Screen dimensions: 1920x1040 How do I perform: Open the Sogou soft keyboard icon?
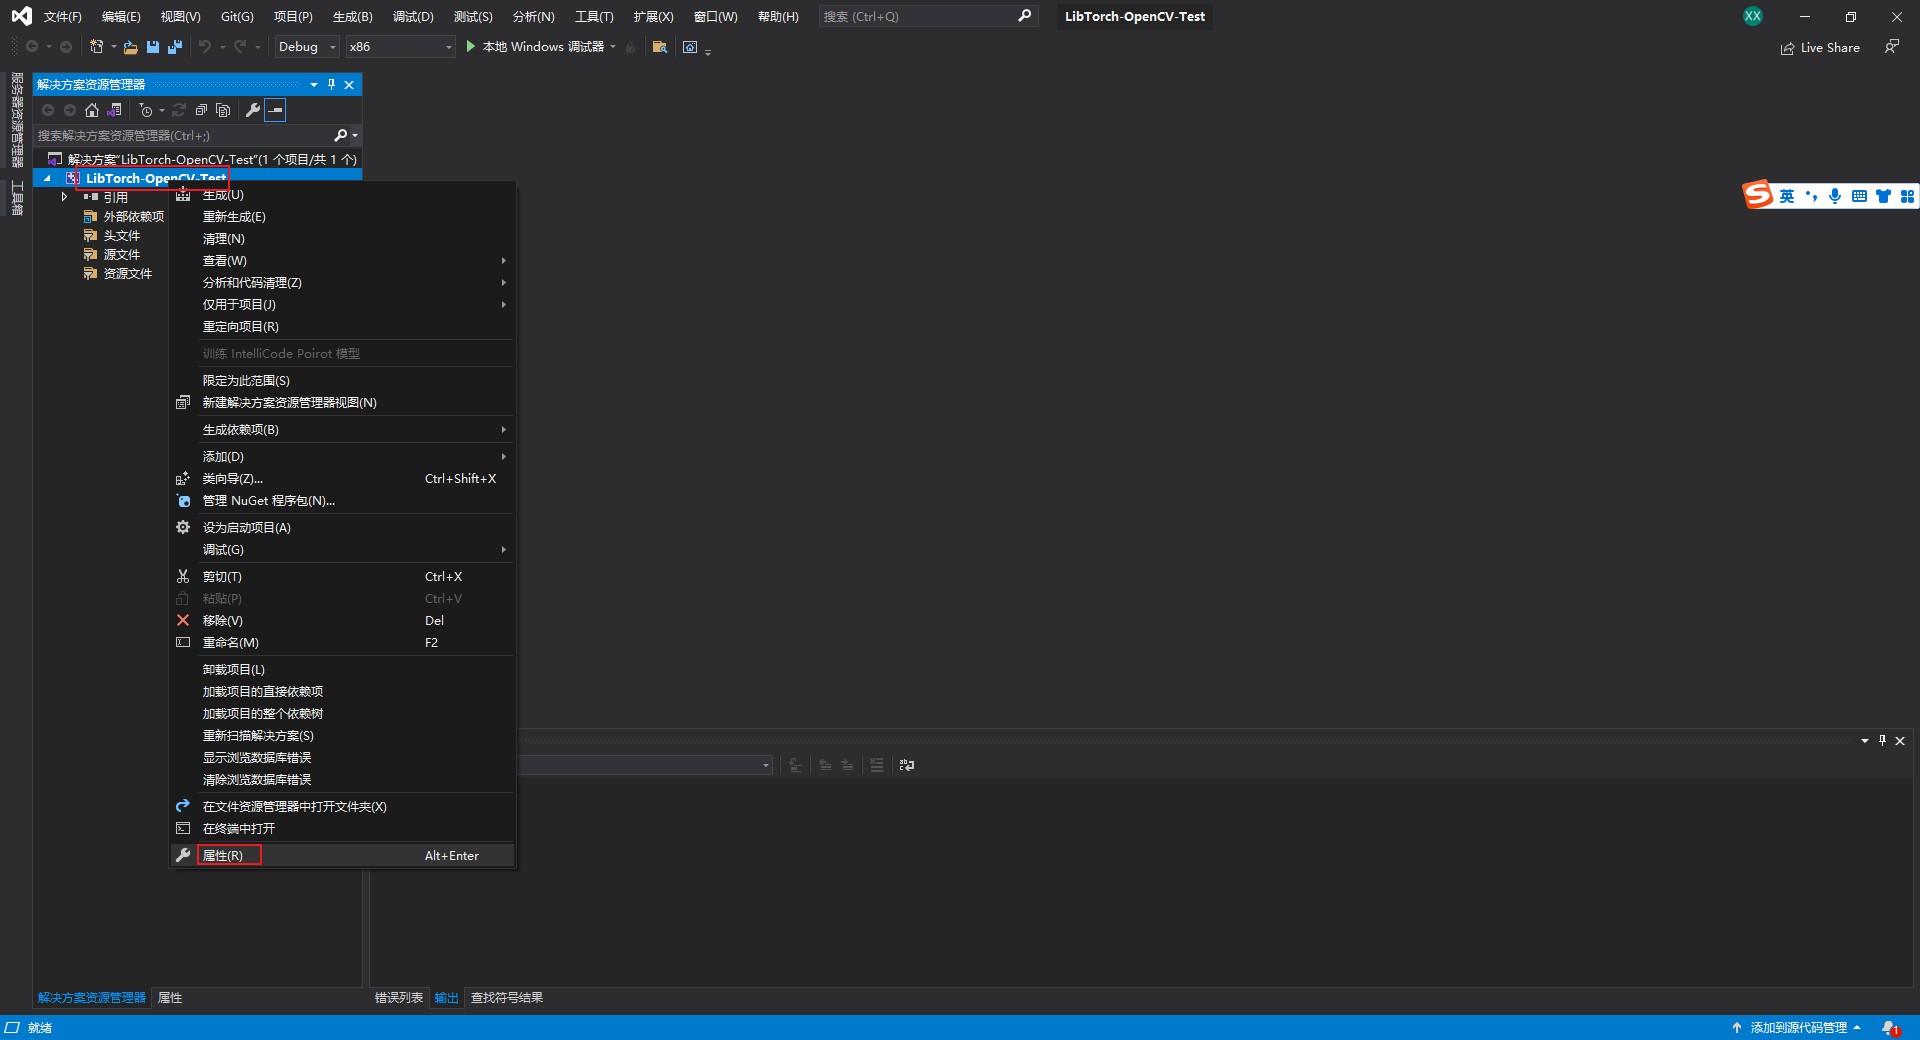pyautogui.click(x=1859, y=196)
